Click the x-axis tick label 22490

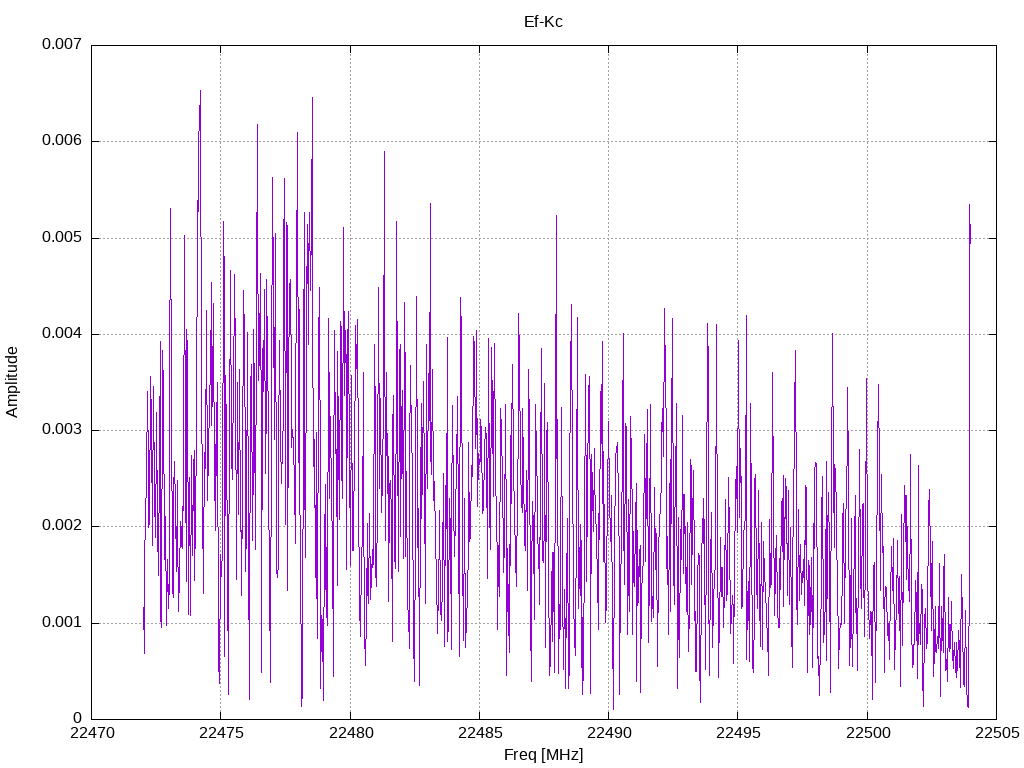pyautogui.click(x=609, y=733)
